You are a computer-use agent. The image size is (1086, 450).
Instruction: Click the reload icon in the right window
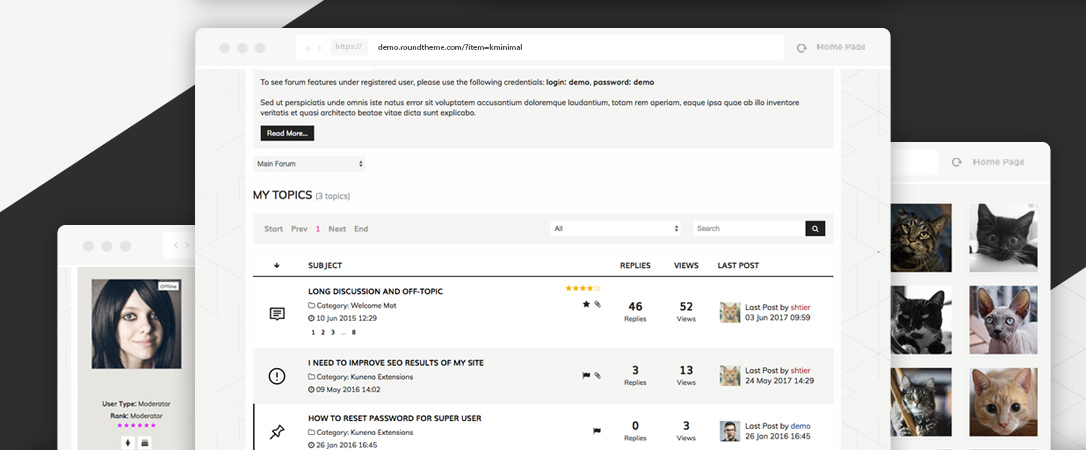click(x=956, y=162)
